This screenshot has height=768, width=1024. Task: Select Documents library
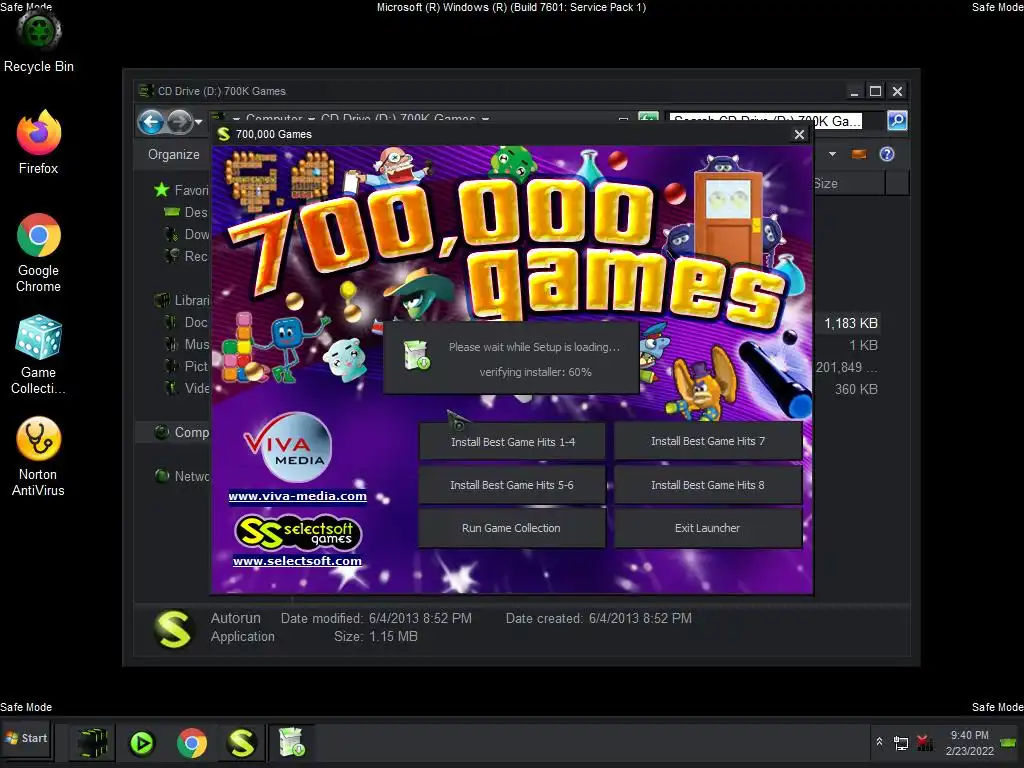[x=185, y=323]
